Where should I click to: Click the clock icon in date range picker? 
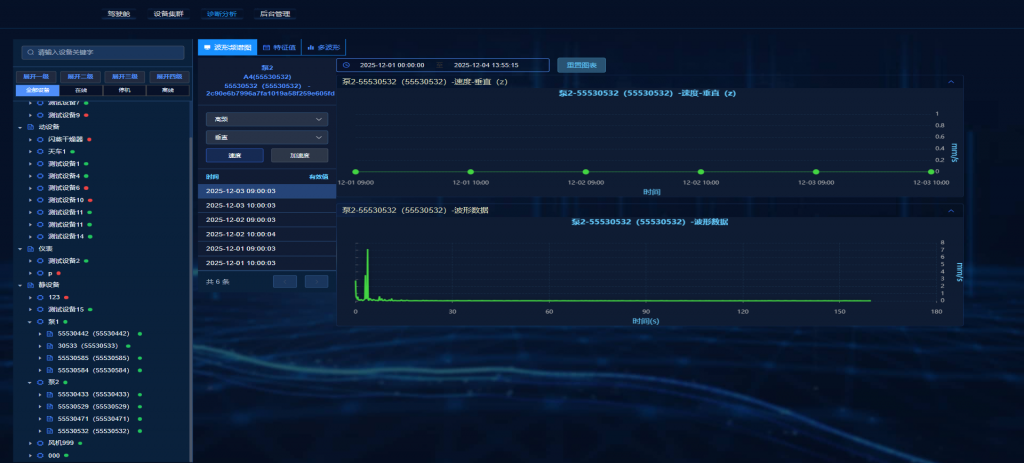point(346,65)
